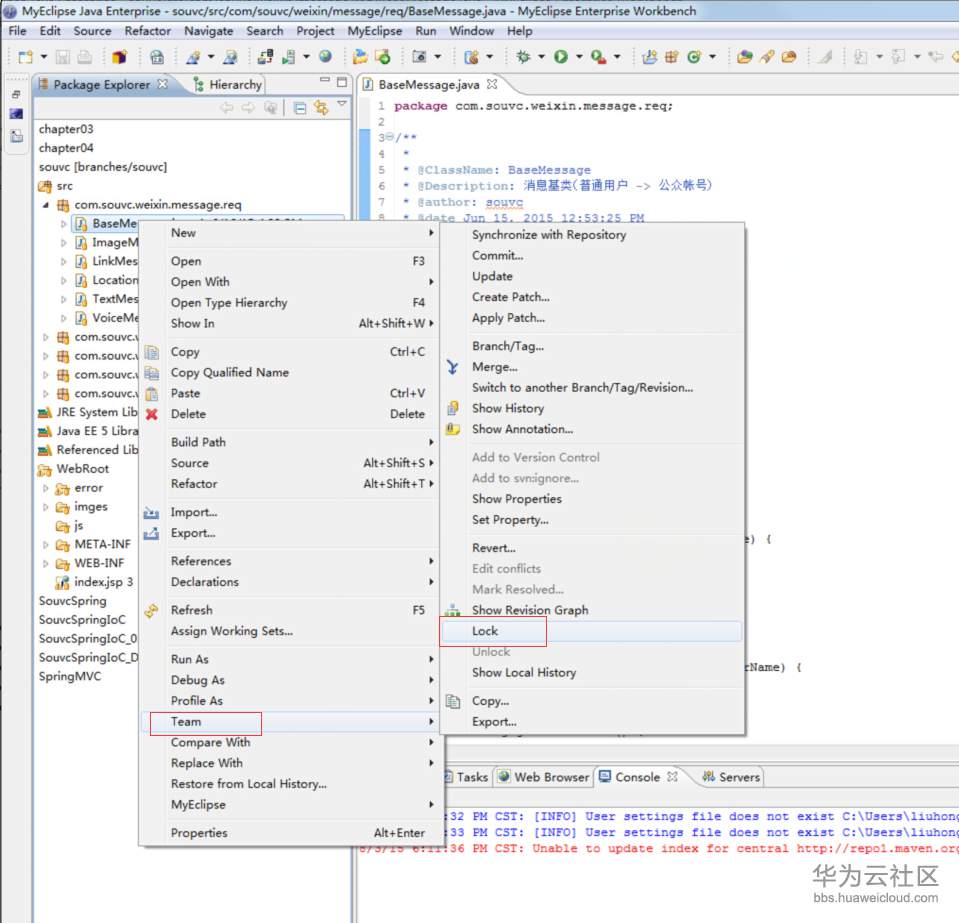Screen dimensions: 959x923
Task: Click the New Java Class toolbar icon
Action: click(x=693, y=57)
